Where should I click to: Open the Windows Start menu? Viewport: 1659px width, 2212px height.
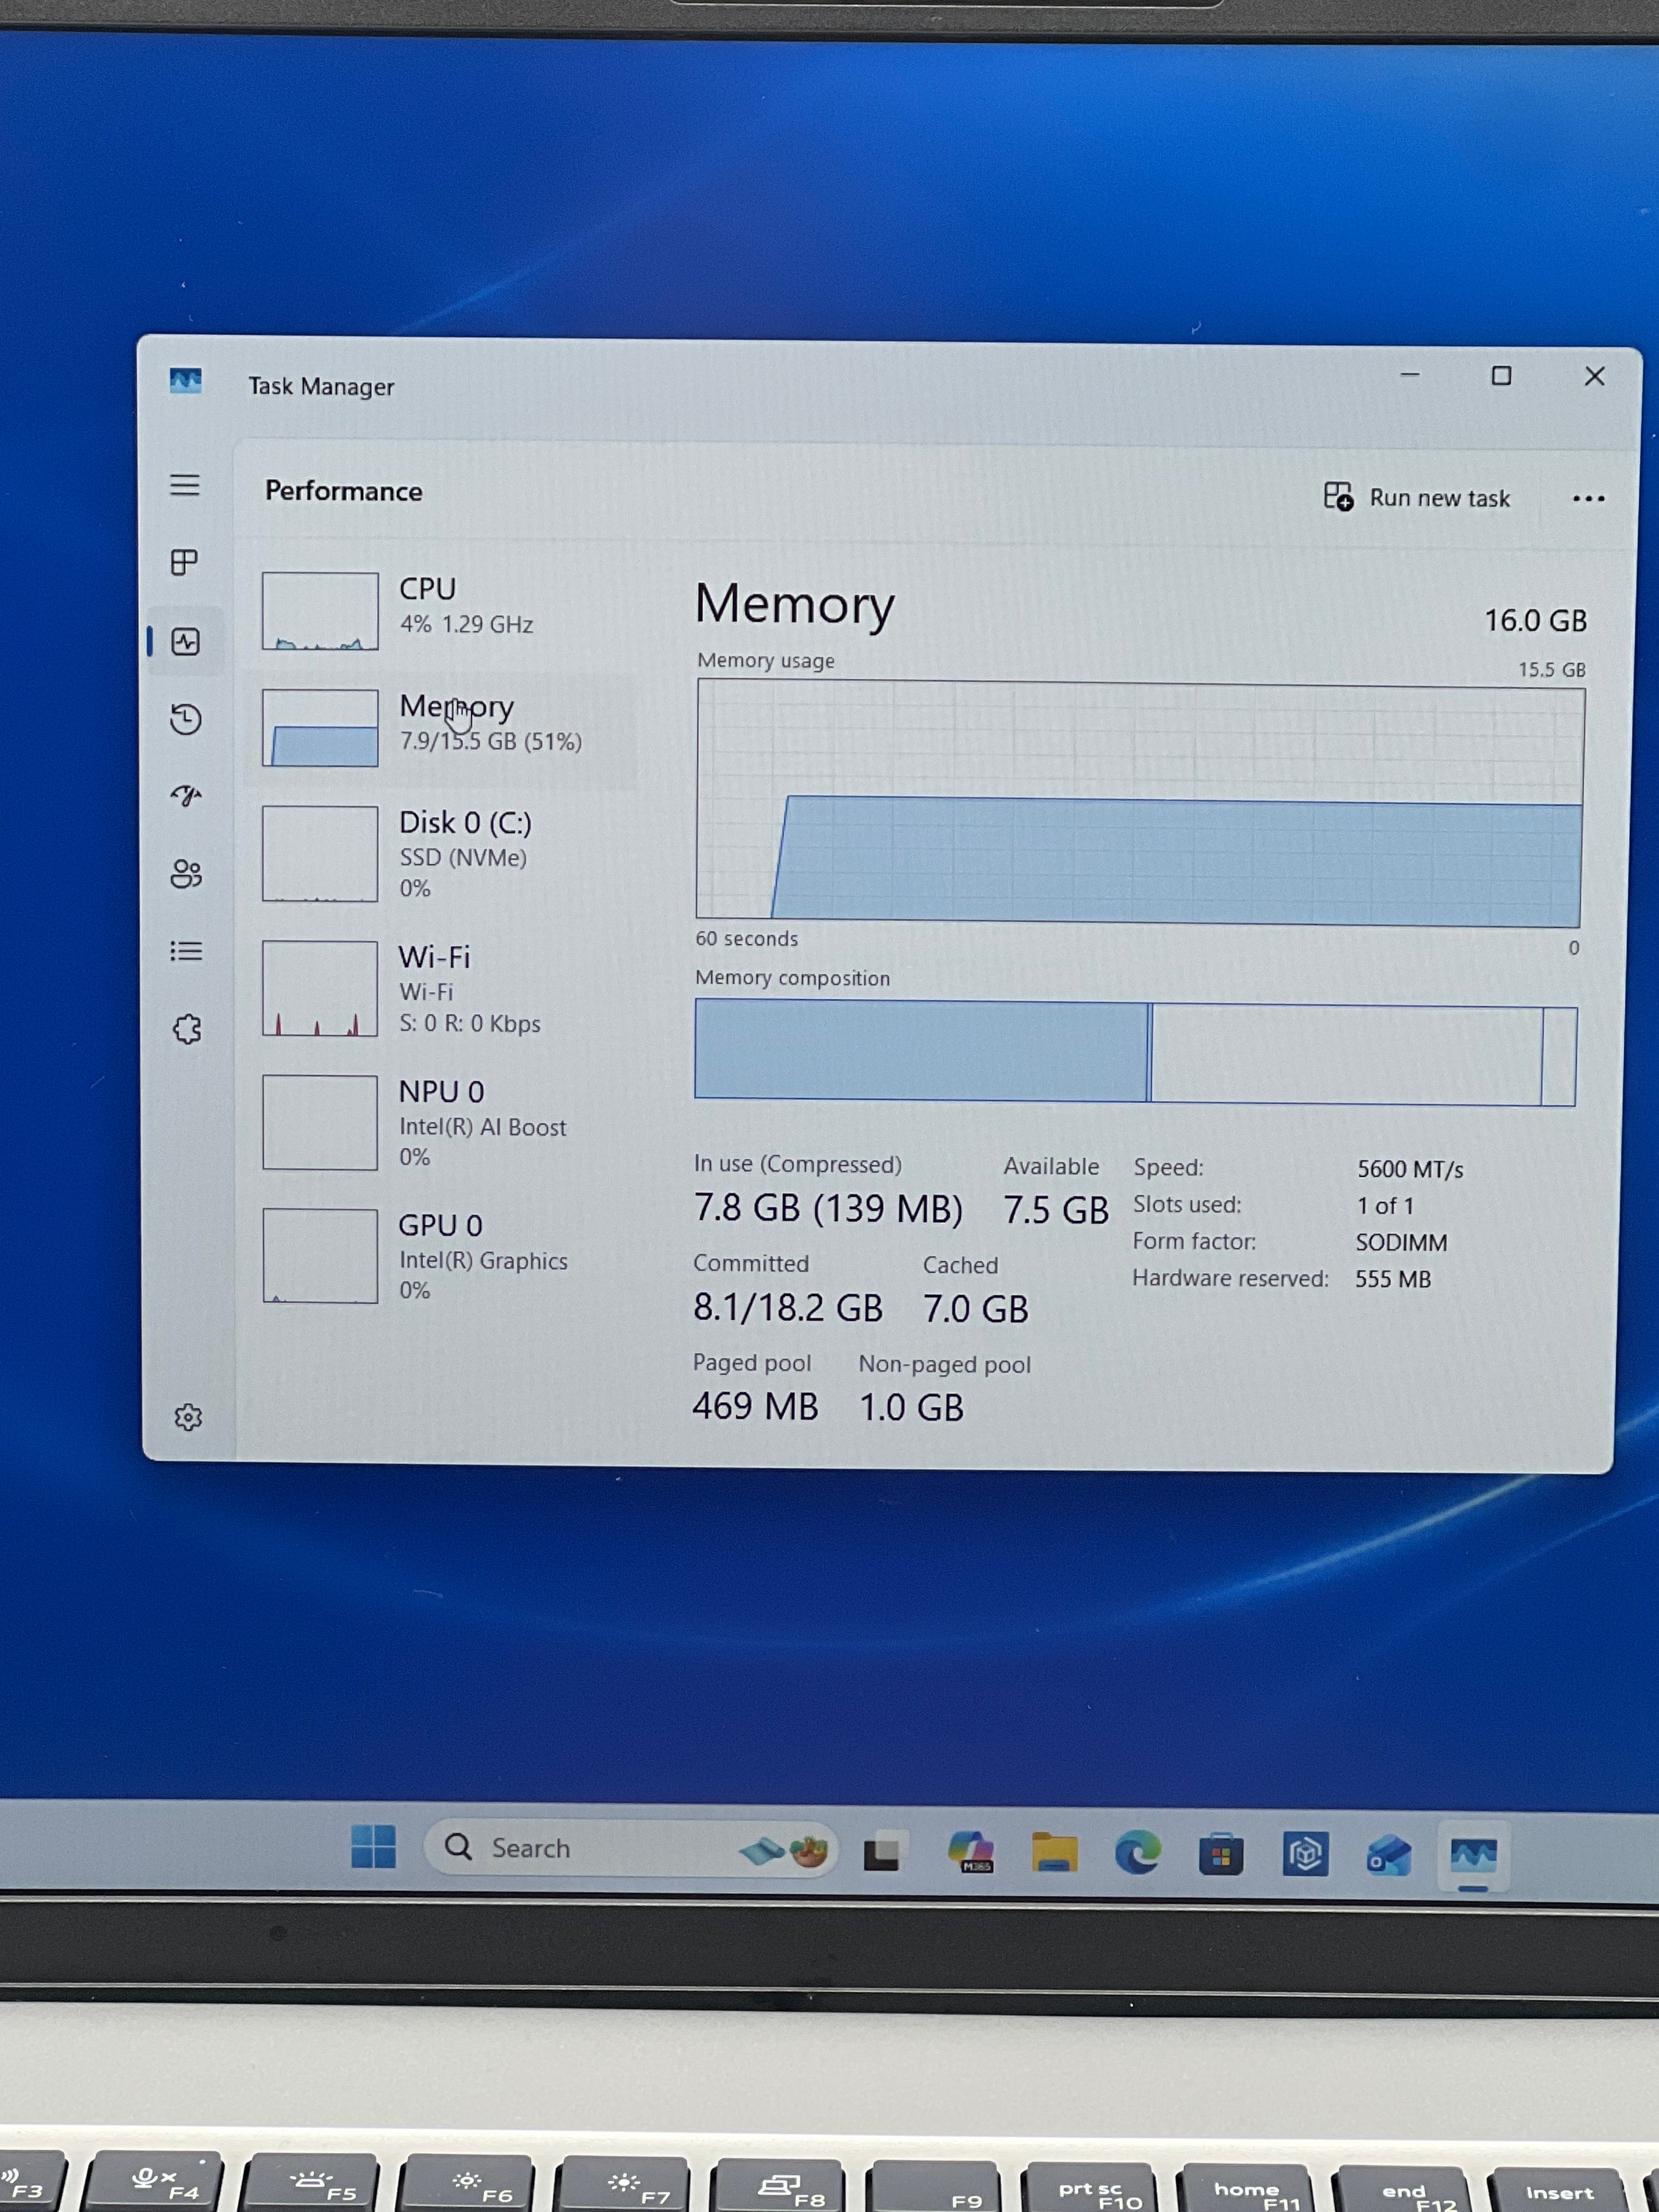[x=373, y=1846]
